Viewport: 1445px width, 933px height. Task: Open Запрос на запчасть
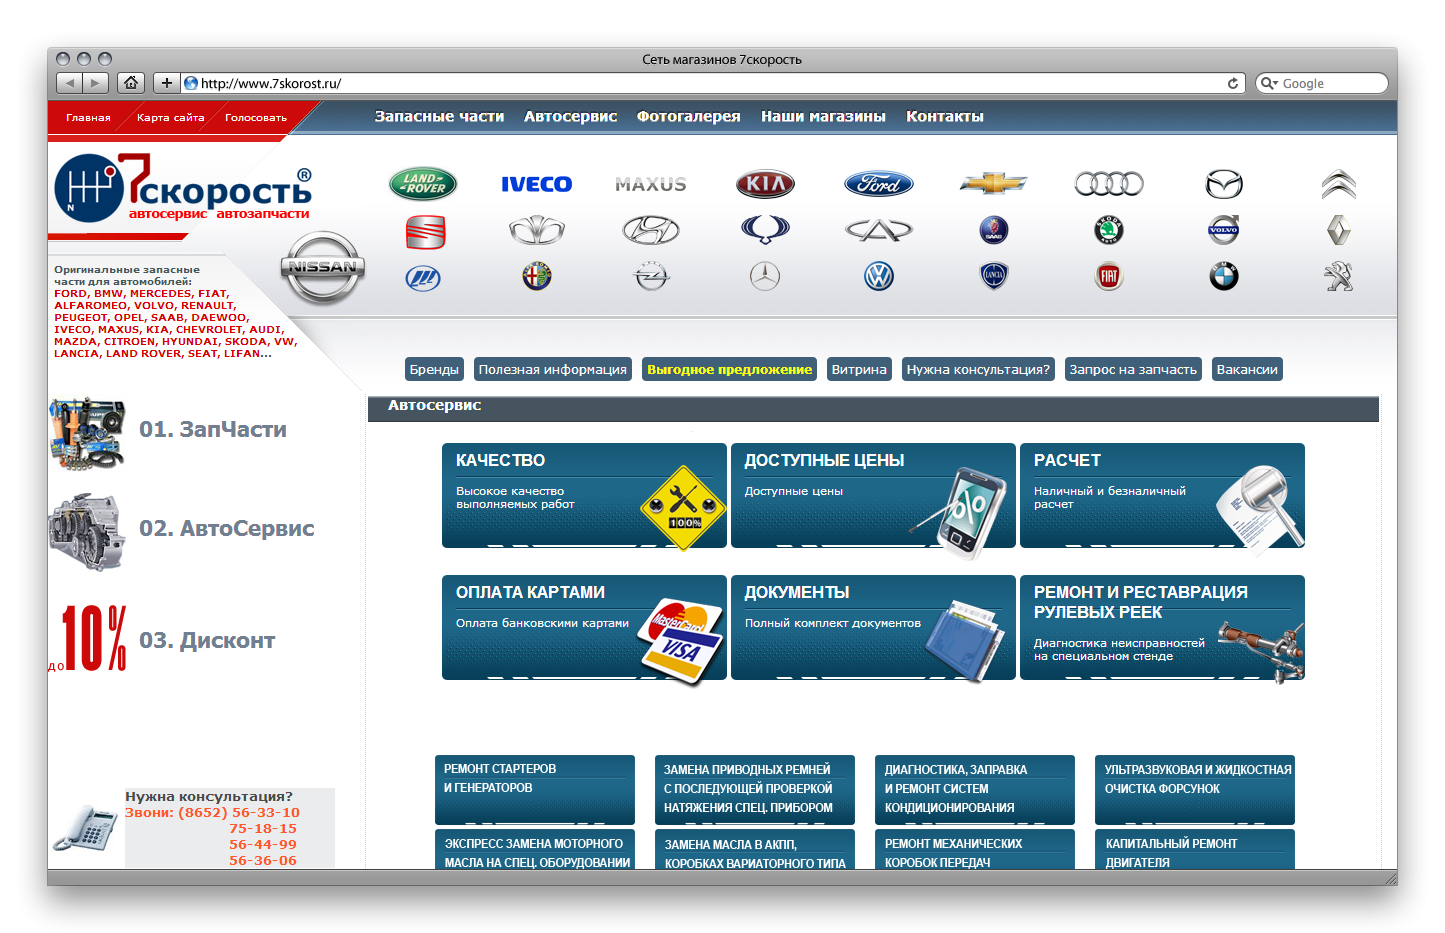click(1133, 369)
